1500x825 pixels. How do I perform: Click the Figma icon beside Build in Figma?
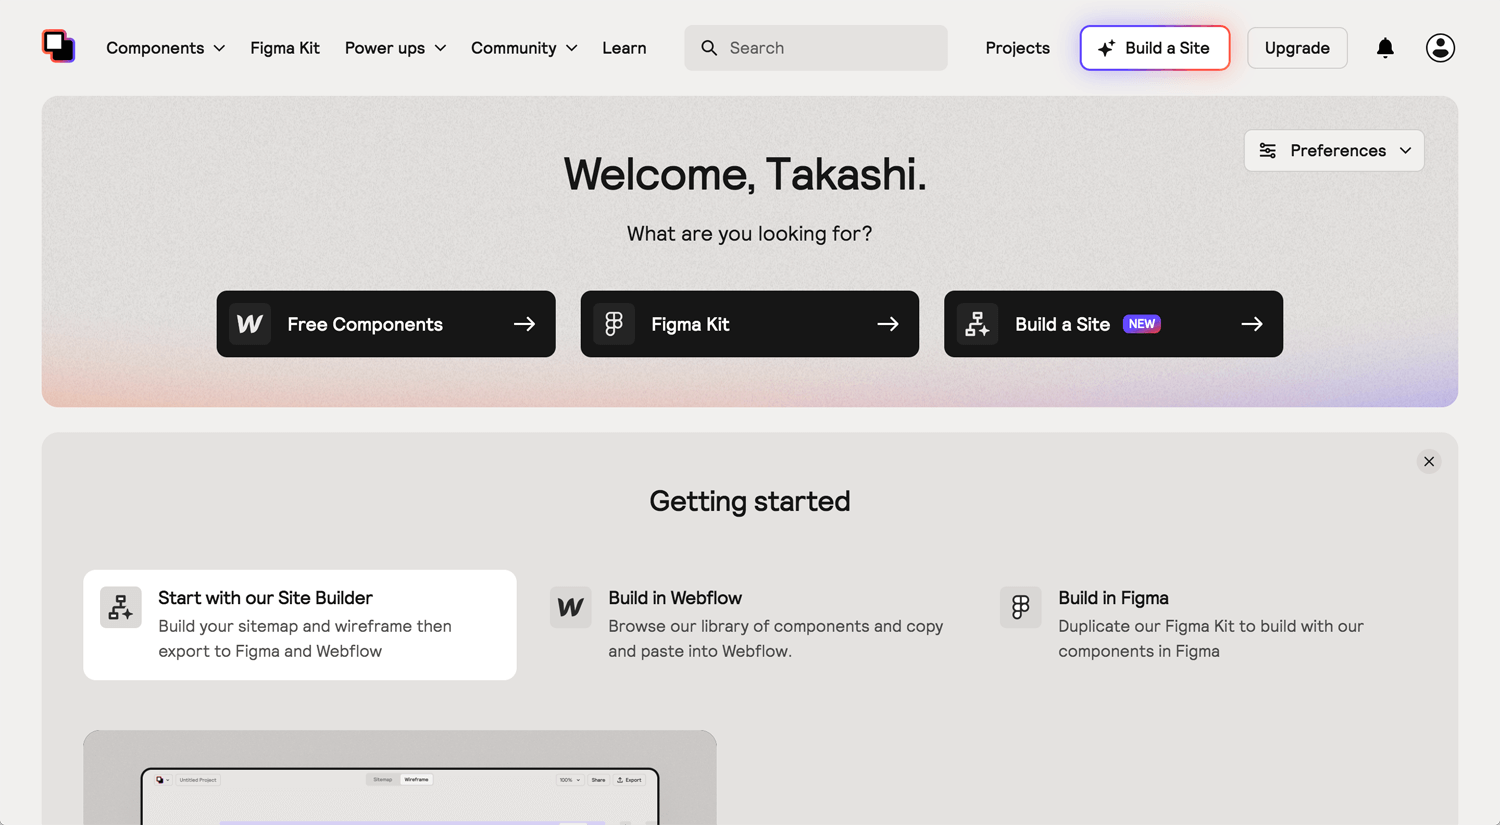pos(1021,607)
